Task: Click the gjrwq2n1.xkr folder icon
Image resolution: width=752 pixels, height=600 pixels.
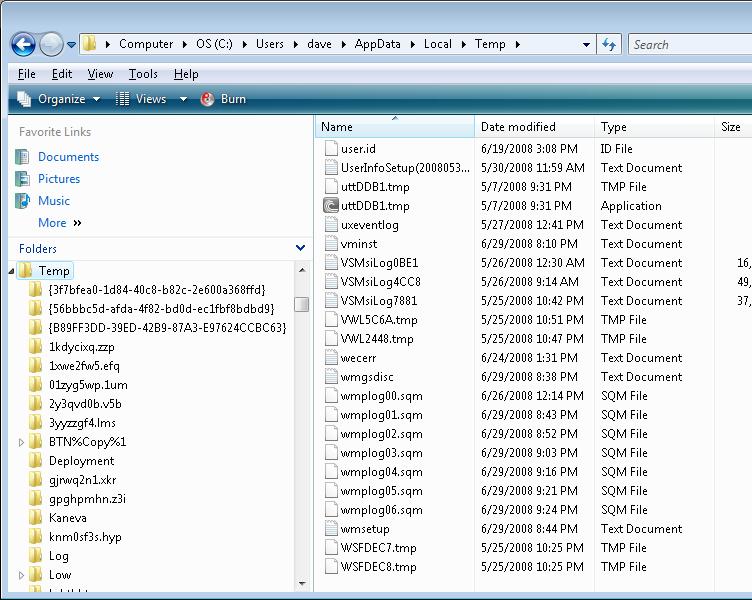Action: 35,480
